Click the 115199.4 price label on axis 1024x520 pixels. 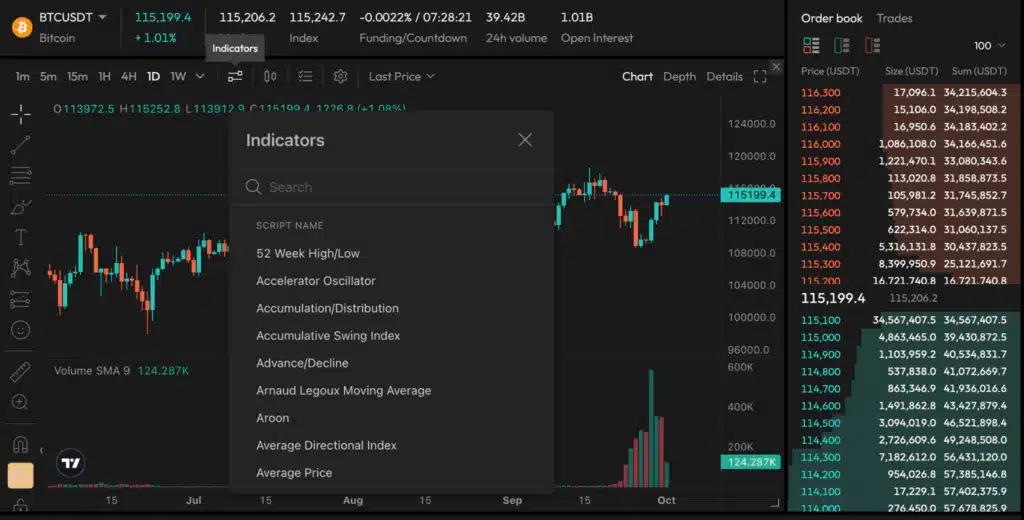tap(750, 195)
